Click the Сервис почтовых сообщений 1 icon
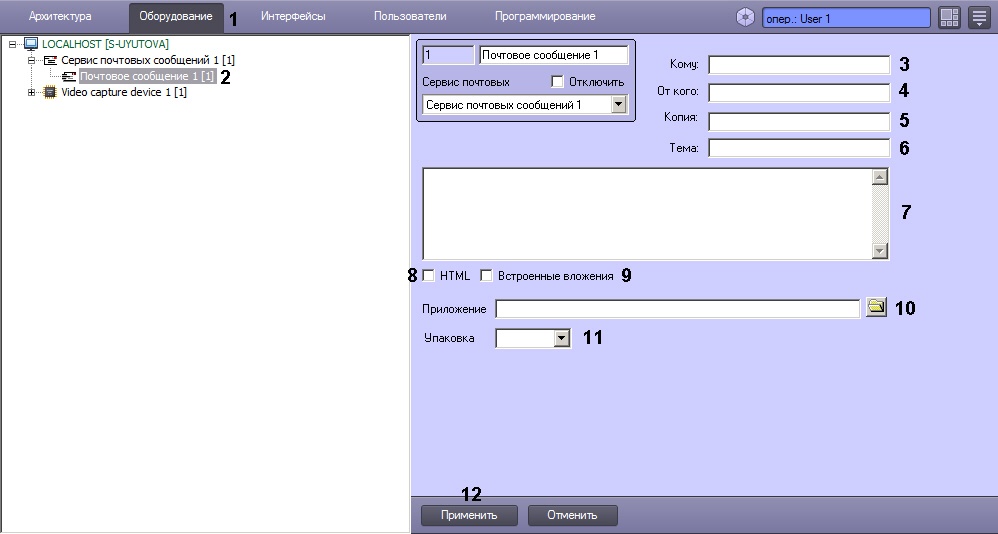The image size is (998, 534). point(50,60)
